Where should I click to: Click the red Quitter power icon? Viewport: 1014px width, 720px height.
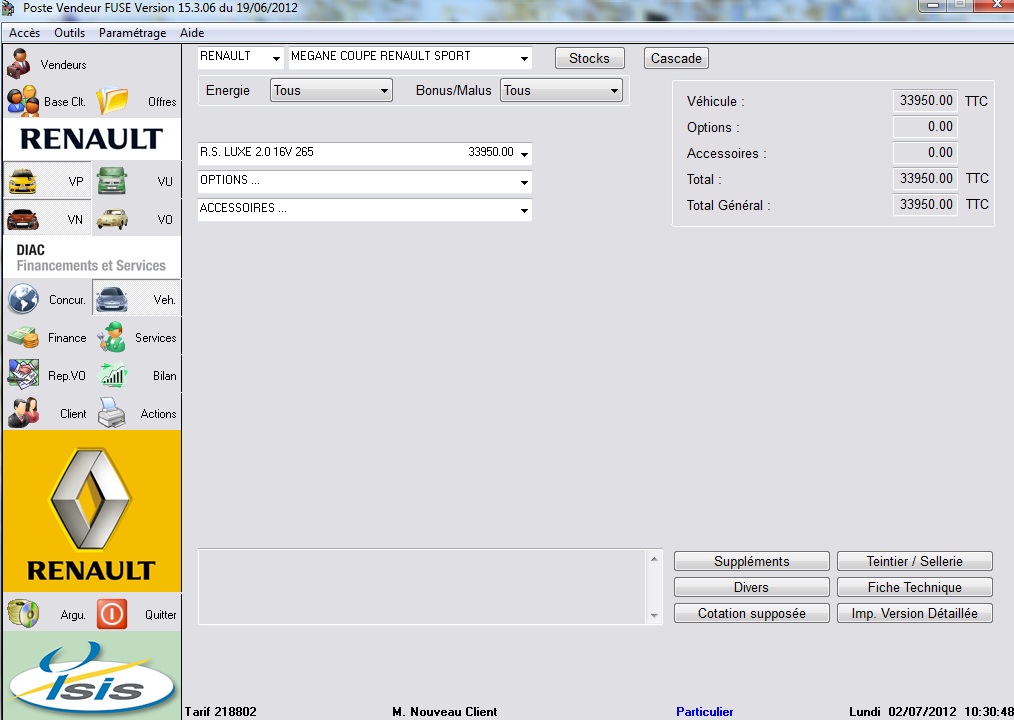(x=112, y=613)
